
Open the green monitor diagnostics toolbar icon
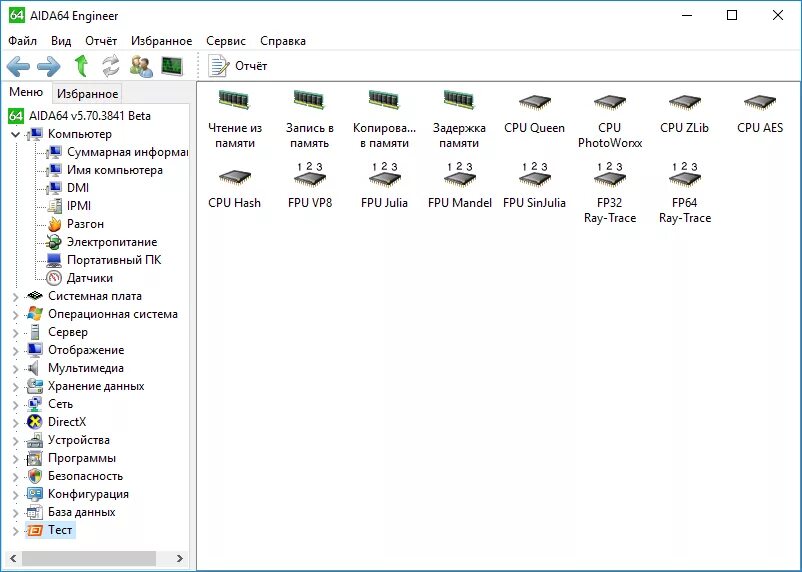(x=172, y=66)
